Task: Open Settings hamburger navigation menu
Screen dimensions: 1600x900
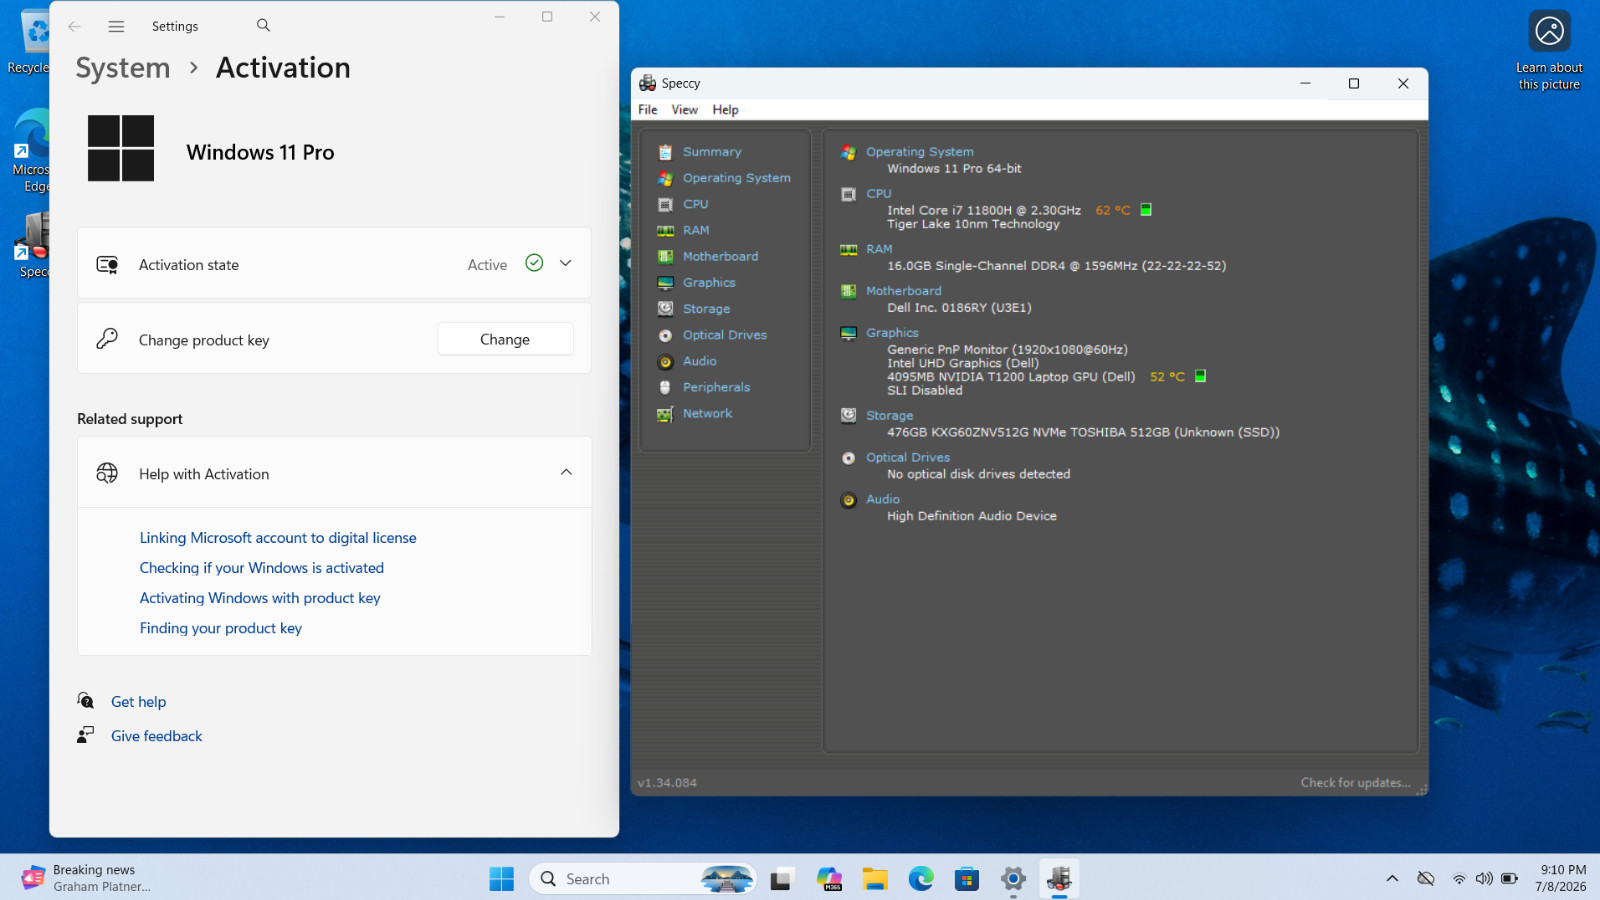Action: click(x=116, y=26)
